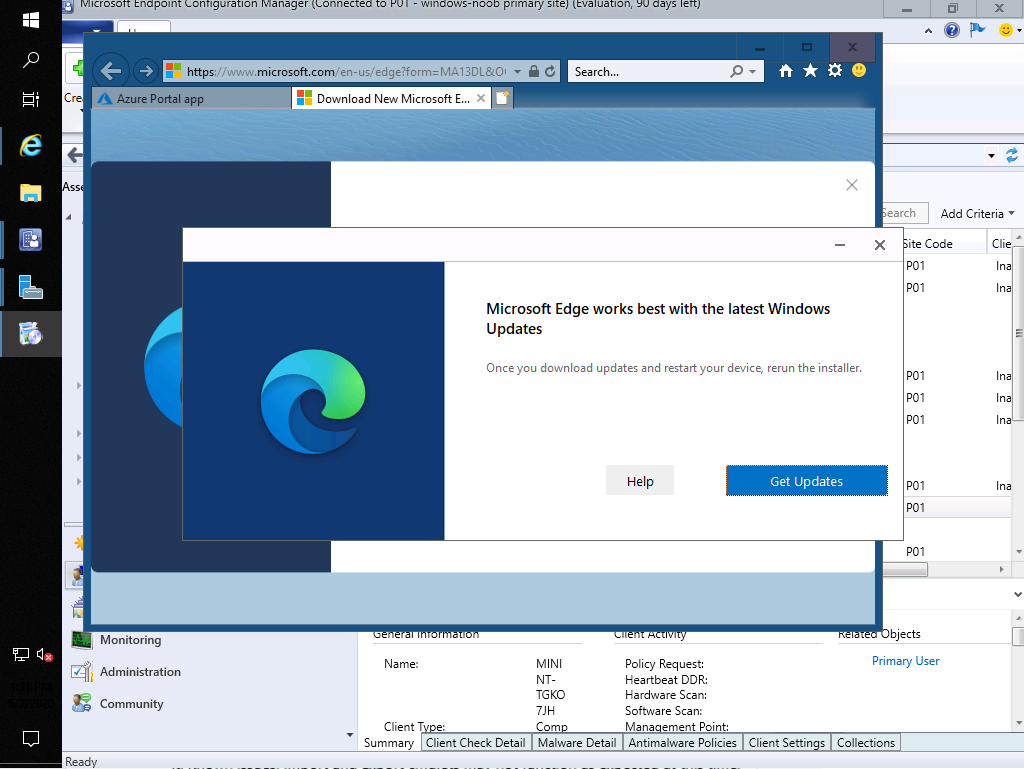Click the Configuration Manager flag notifications icon

(x=977, y=30)
